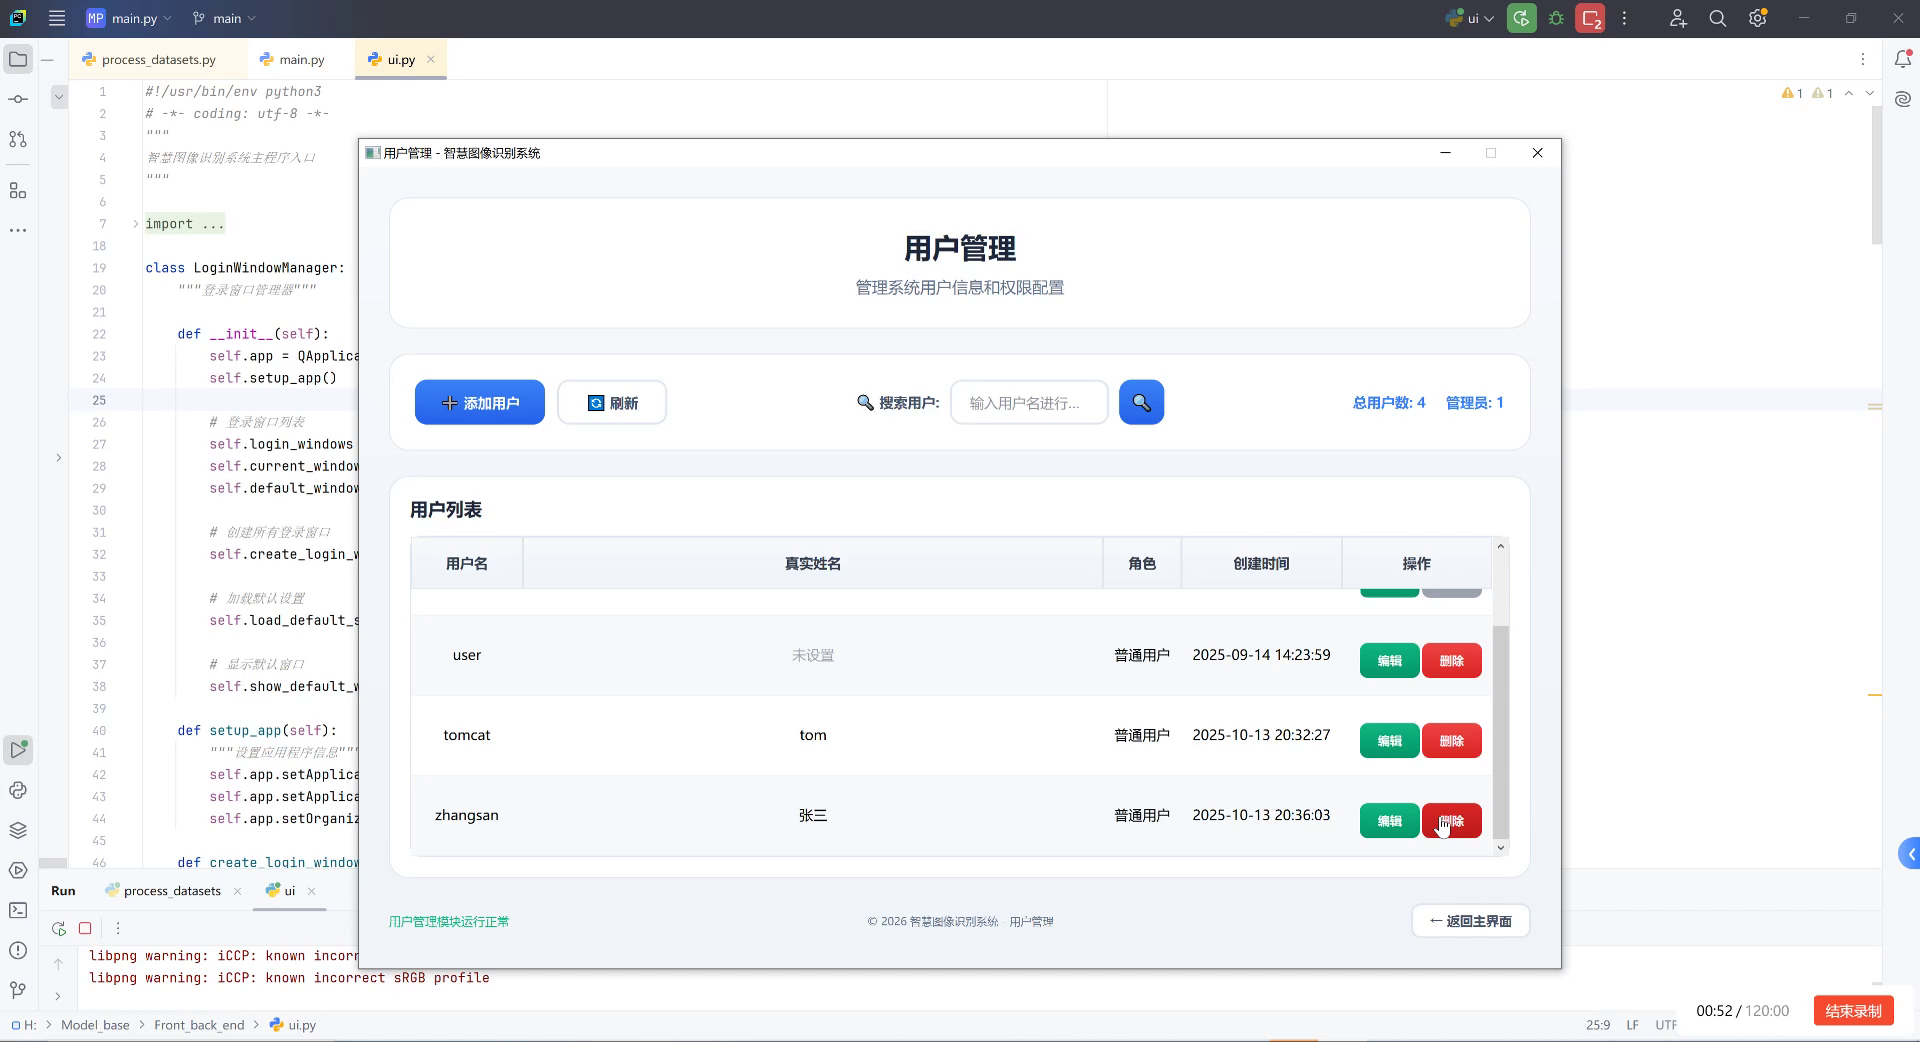Click 删除 for user tomcat
Viewport: 1920px width, 1042px height.
1451,741
